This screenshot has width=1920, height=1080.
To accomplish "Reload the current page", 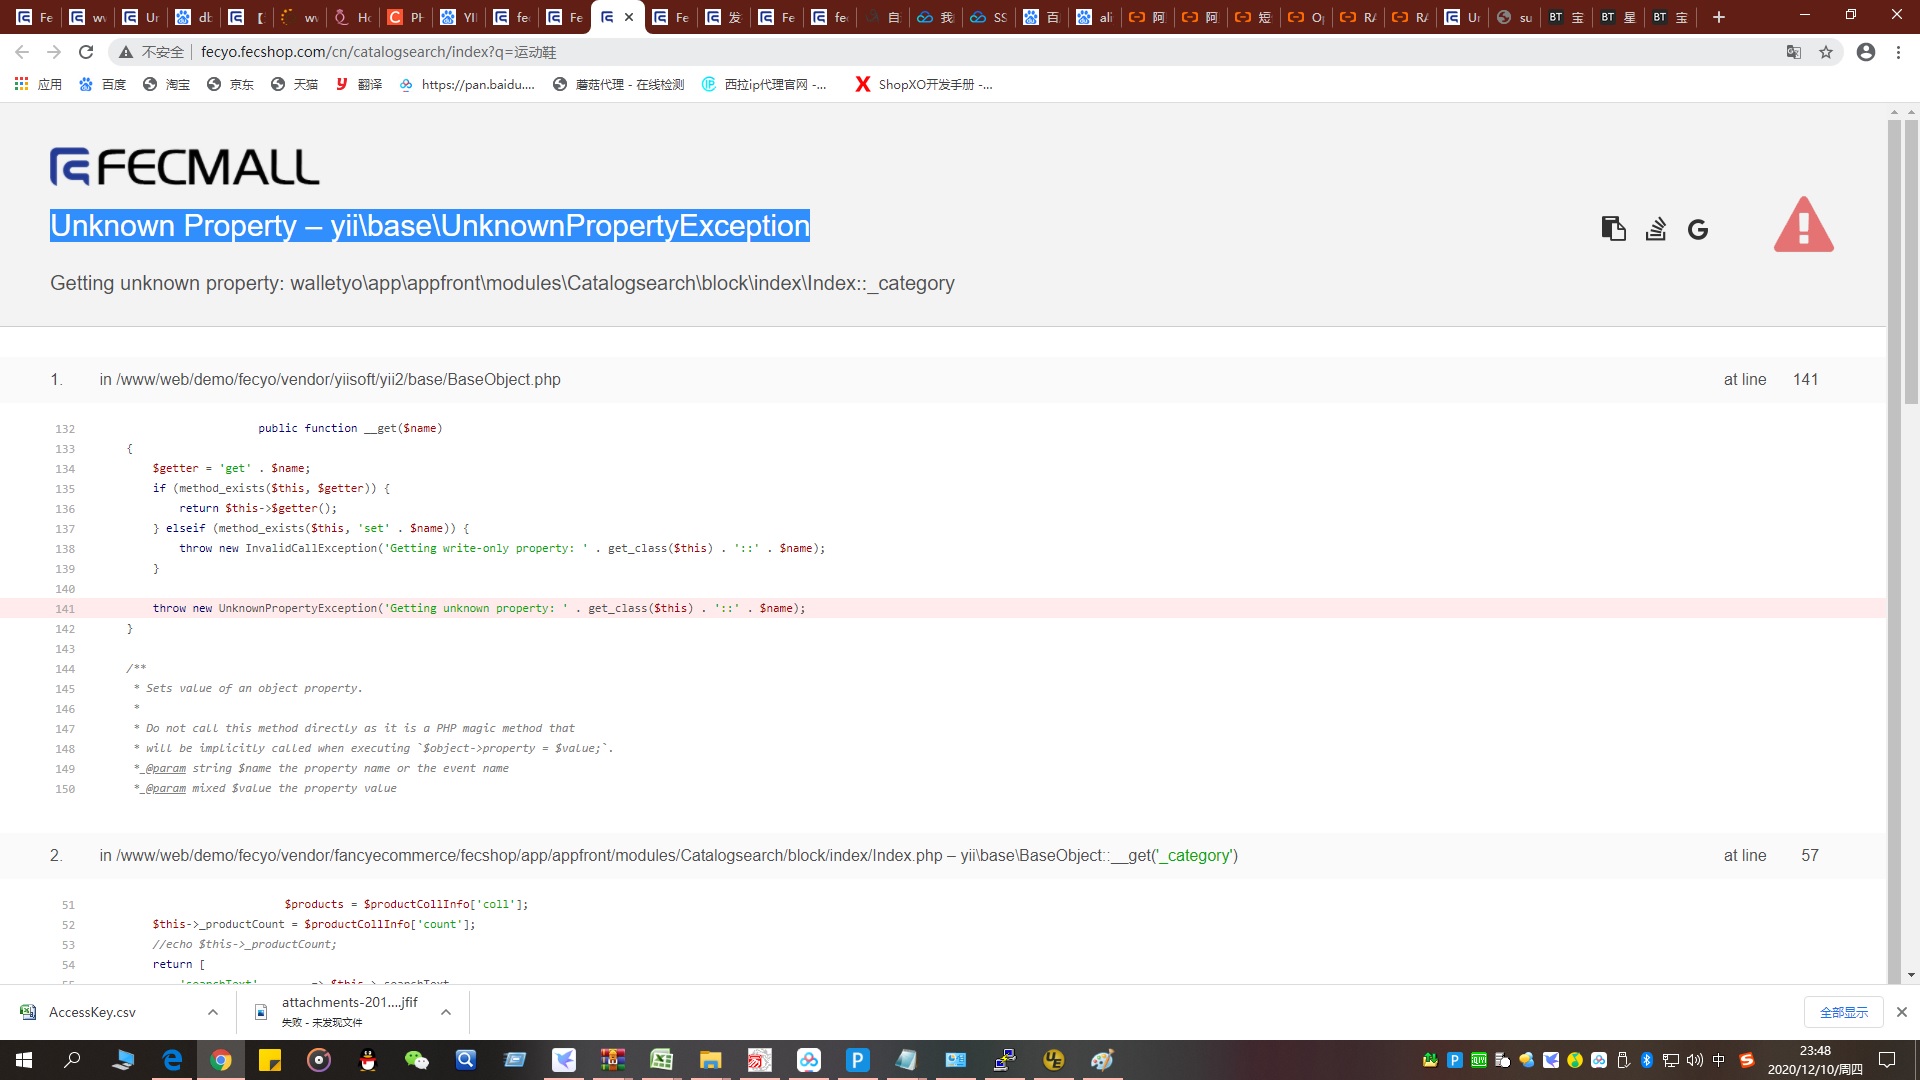I will (x=86, y=52).
